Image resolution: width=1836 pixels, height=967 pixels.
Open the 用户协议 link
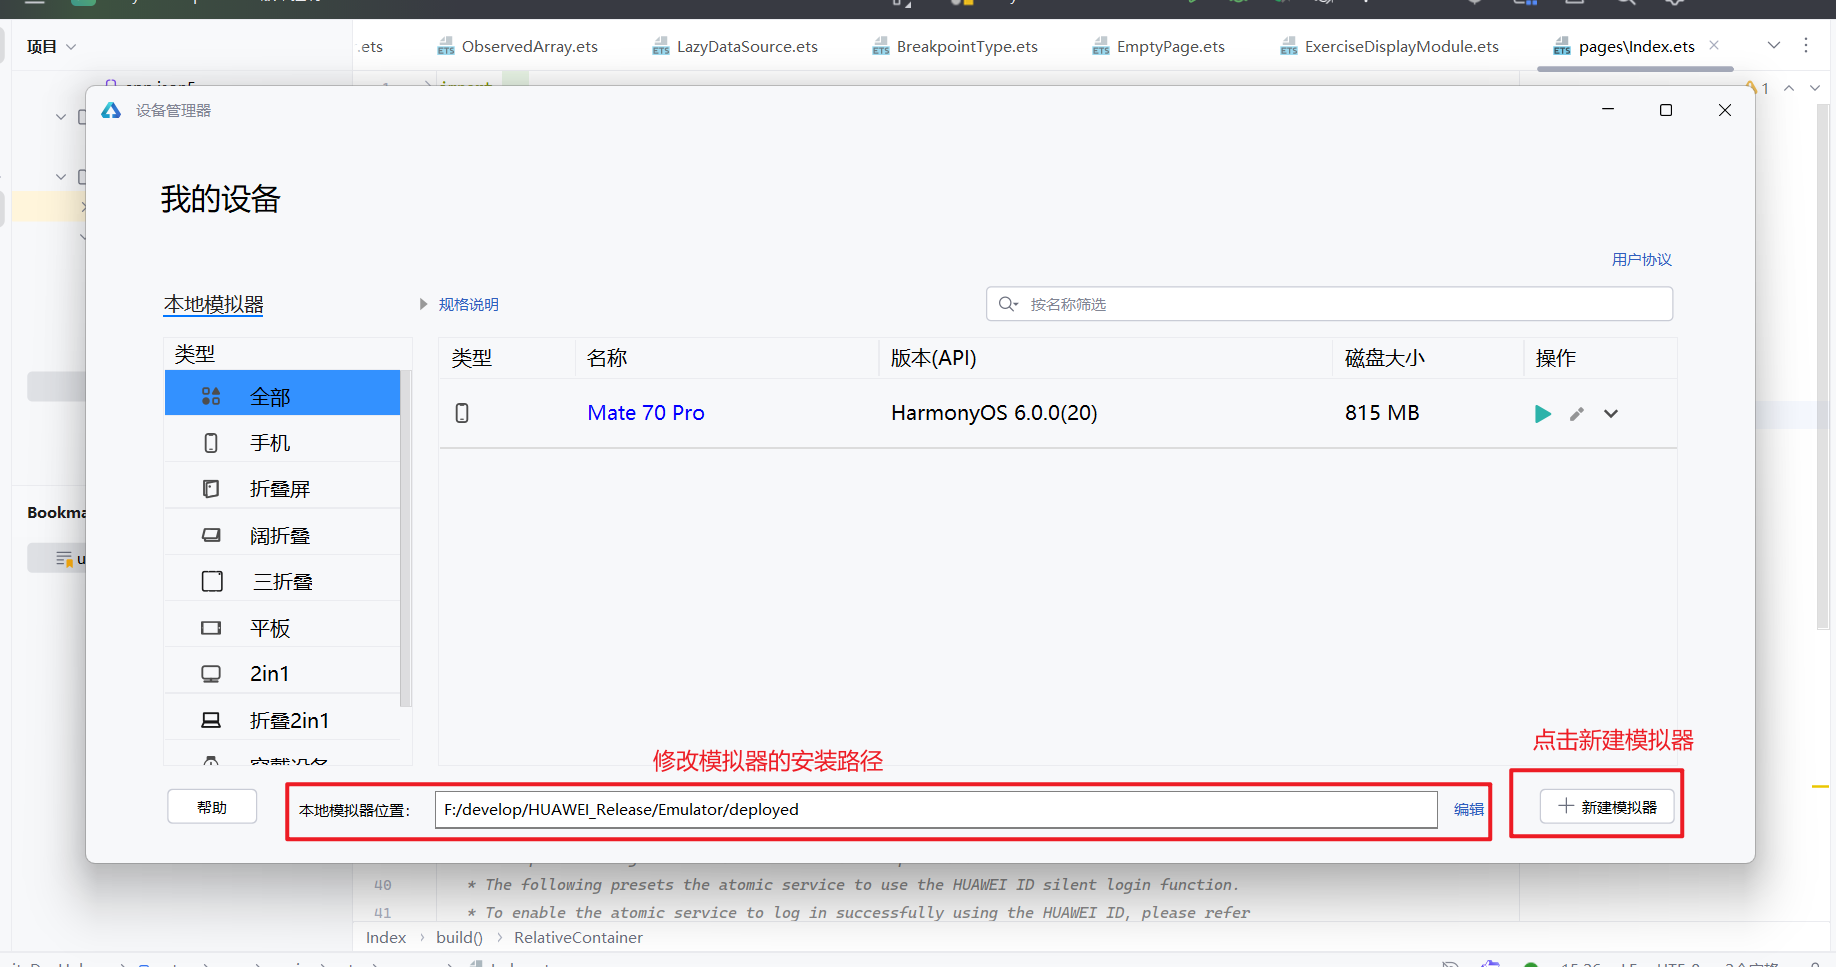pyautogui.click(x=1642, y=260)
